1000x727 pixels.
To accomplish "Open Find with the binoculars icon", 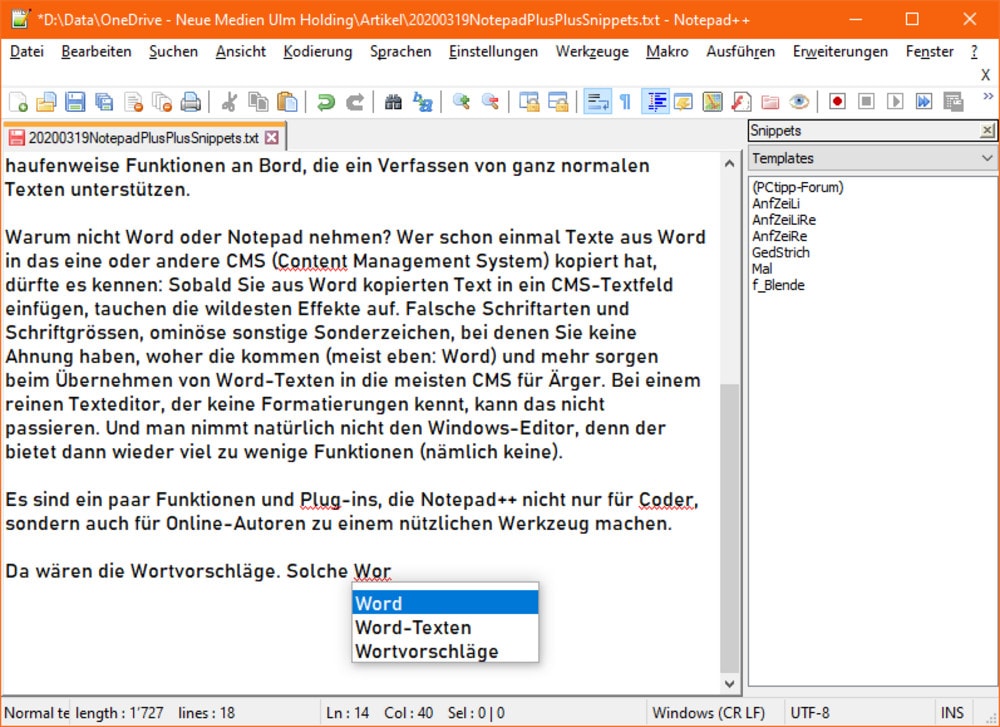I will (393, 101).
